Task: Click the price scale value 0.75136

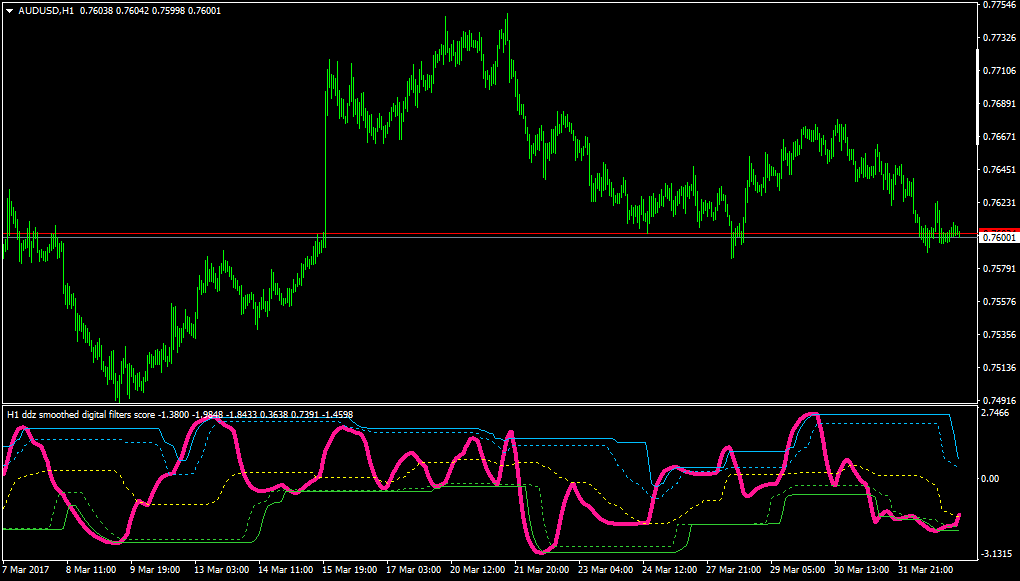Action: [999, 368]
